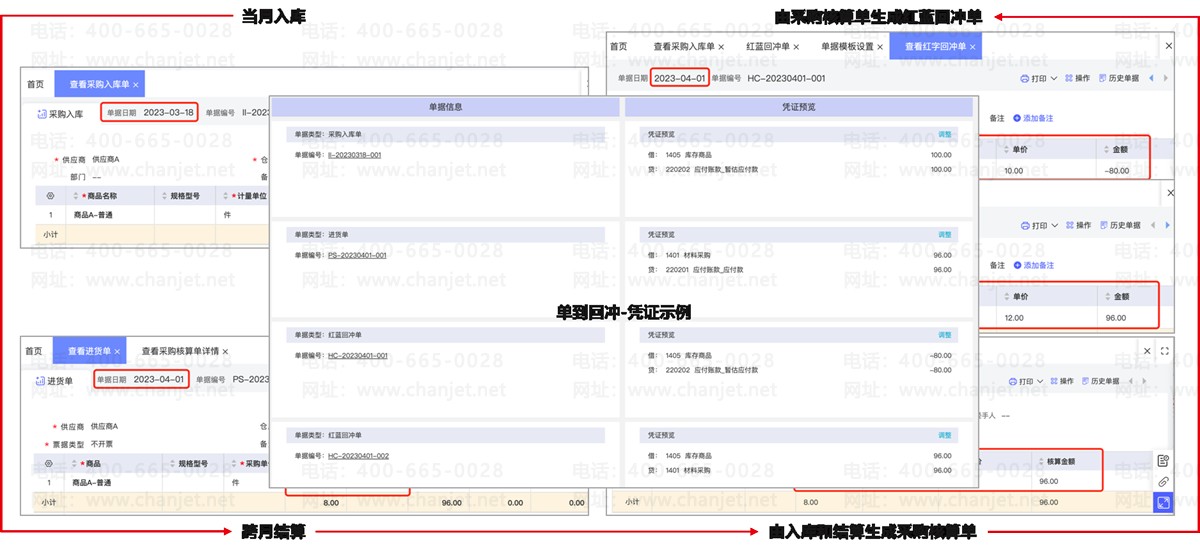The image size is (1200, 546).
Task: Open 历史单据 in the HC-20230401-001 reversal window
Action: (x=1118, y=78)
